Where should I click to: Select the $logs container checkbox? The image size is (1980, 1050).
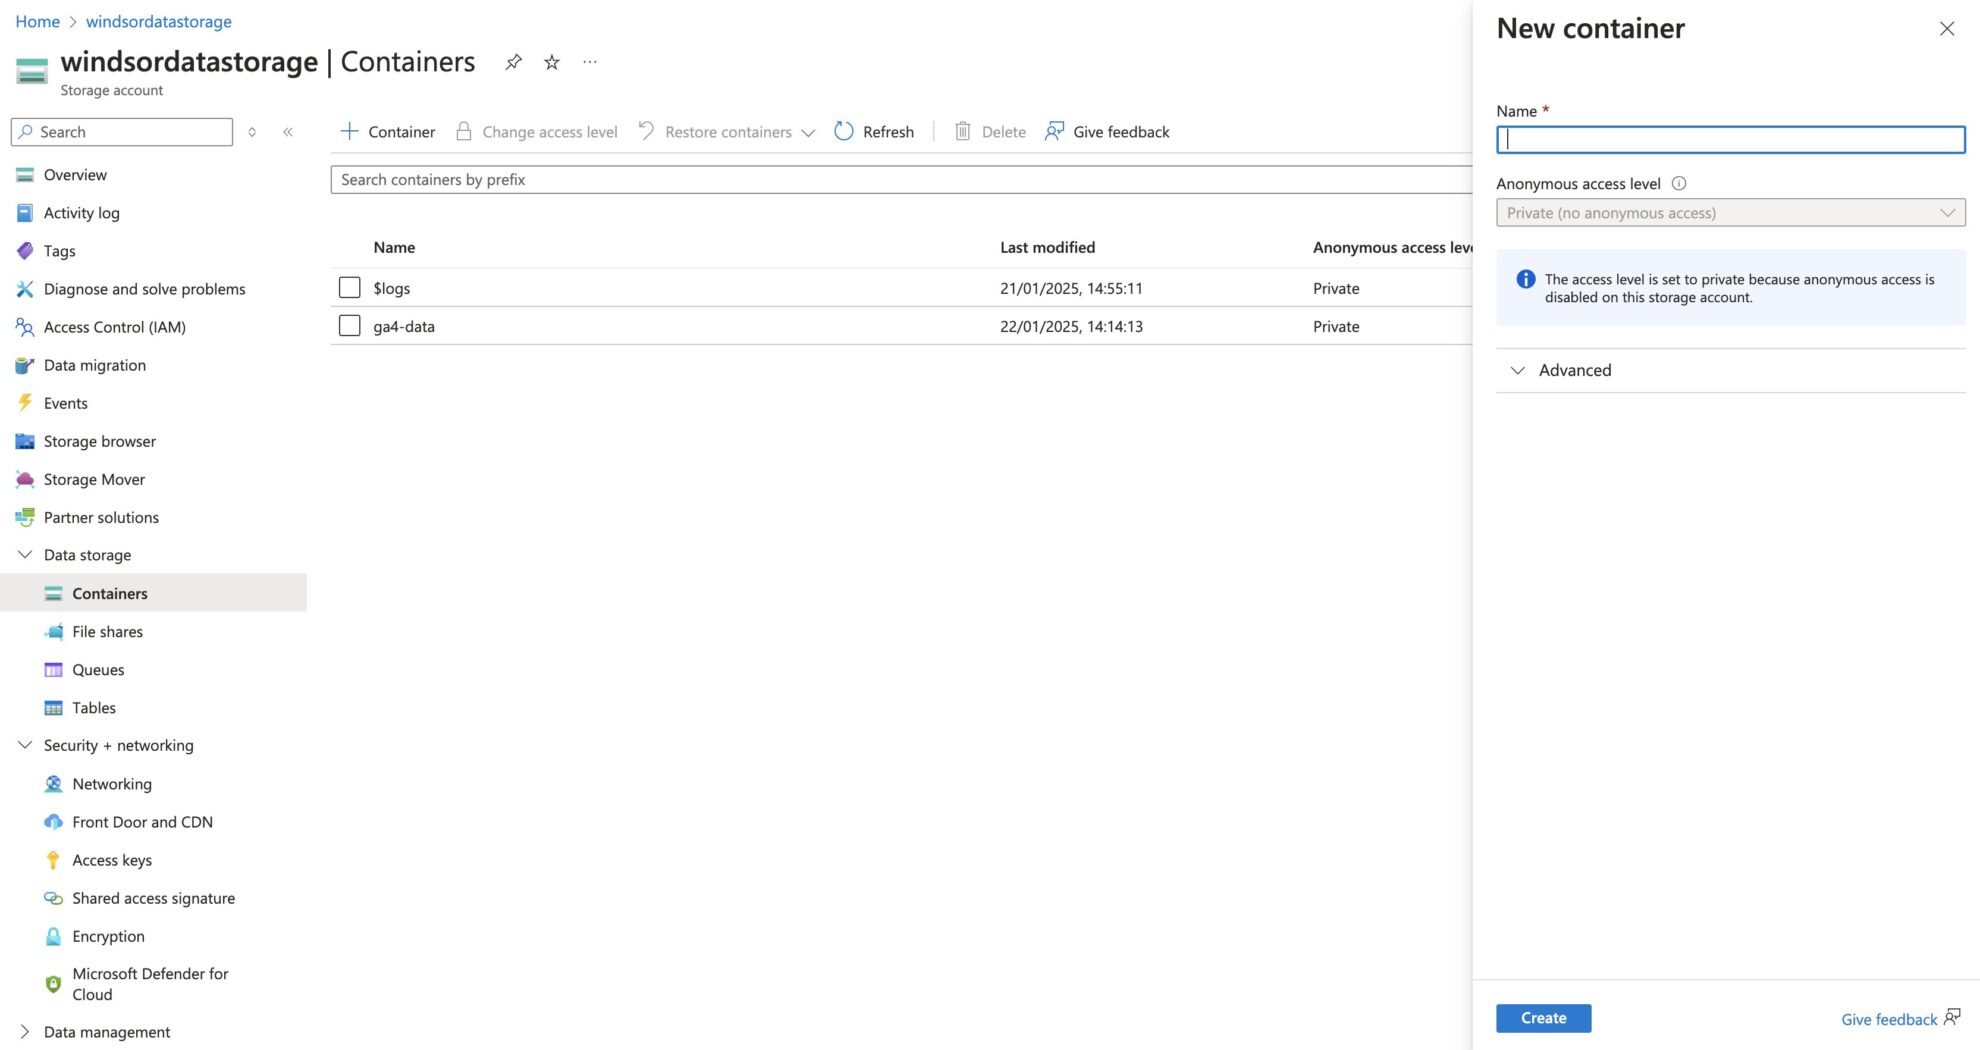point(349,288)
